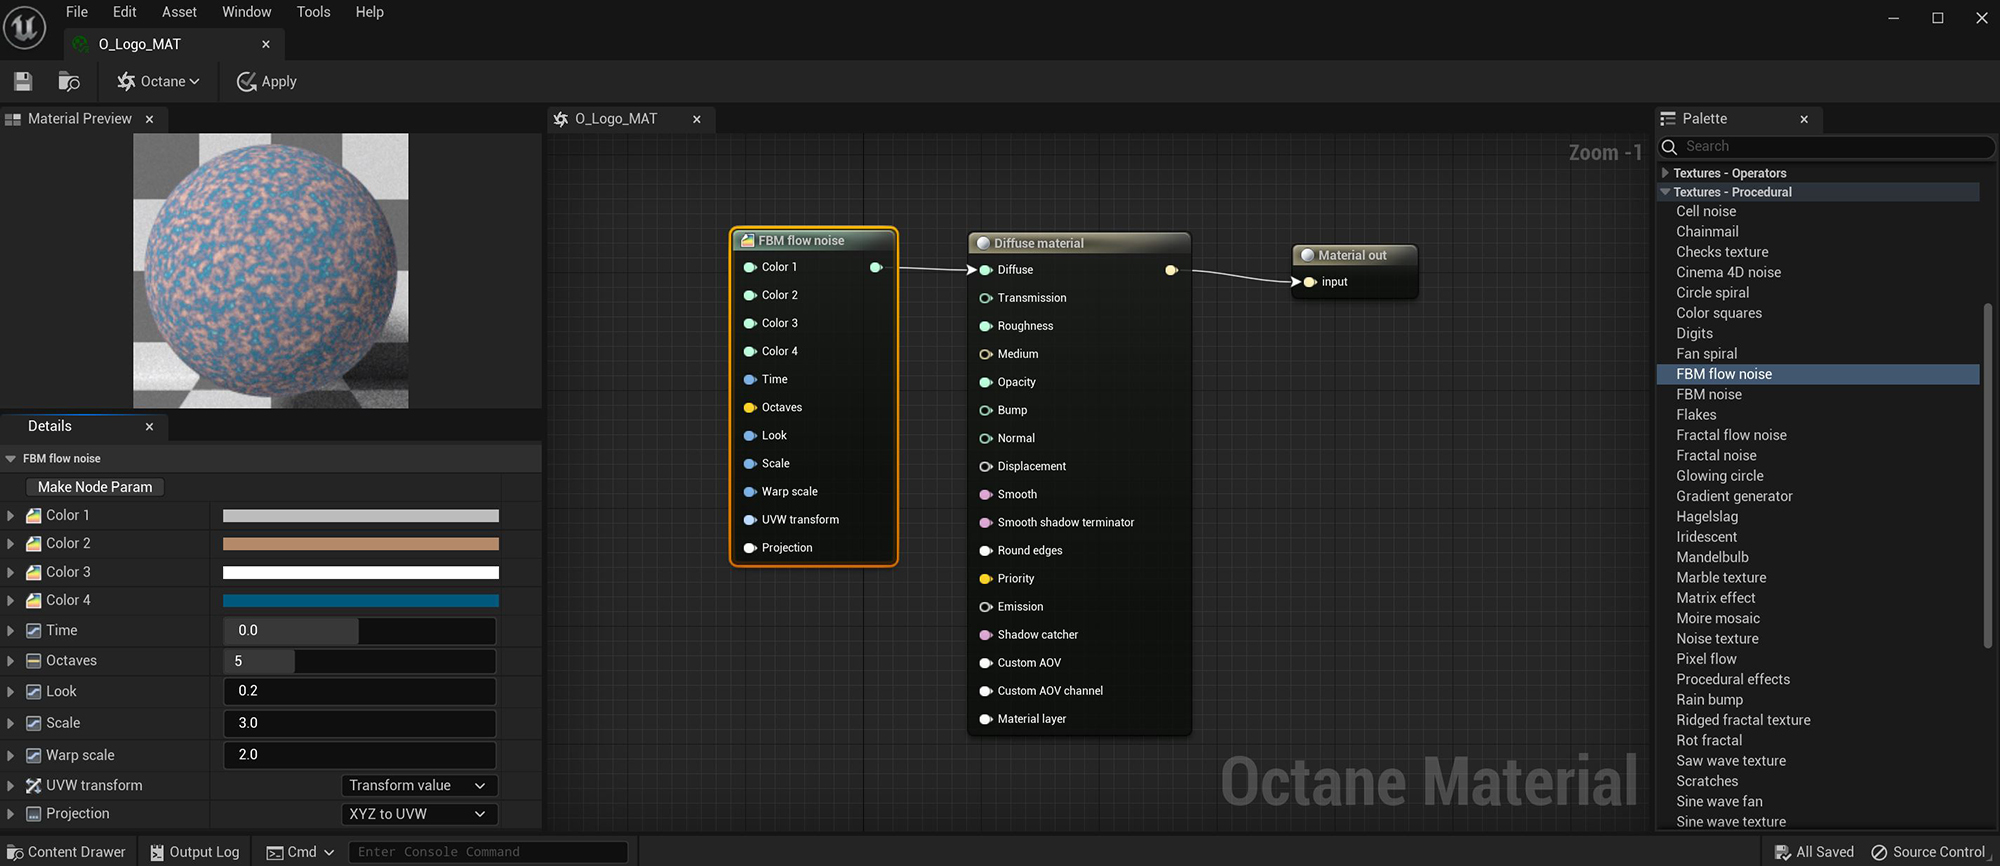
Task: Expand the Textures - Operators category
Action: [1665, 173]
